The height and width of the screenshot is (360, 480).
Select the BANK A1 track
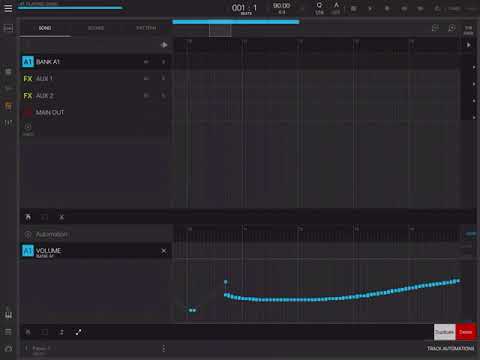tap(96, 62)
